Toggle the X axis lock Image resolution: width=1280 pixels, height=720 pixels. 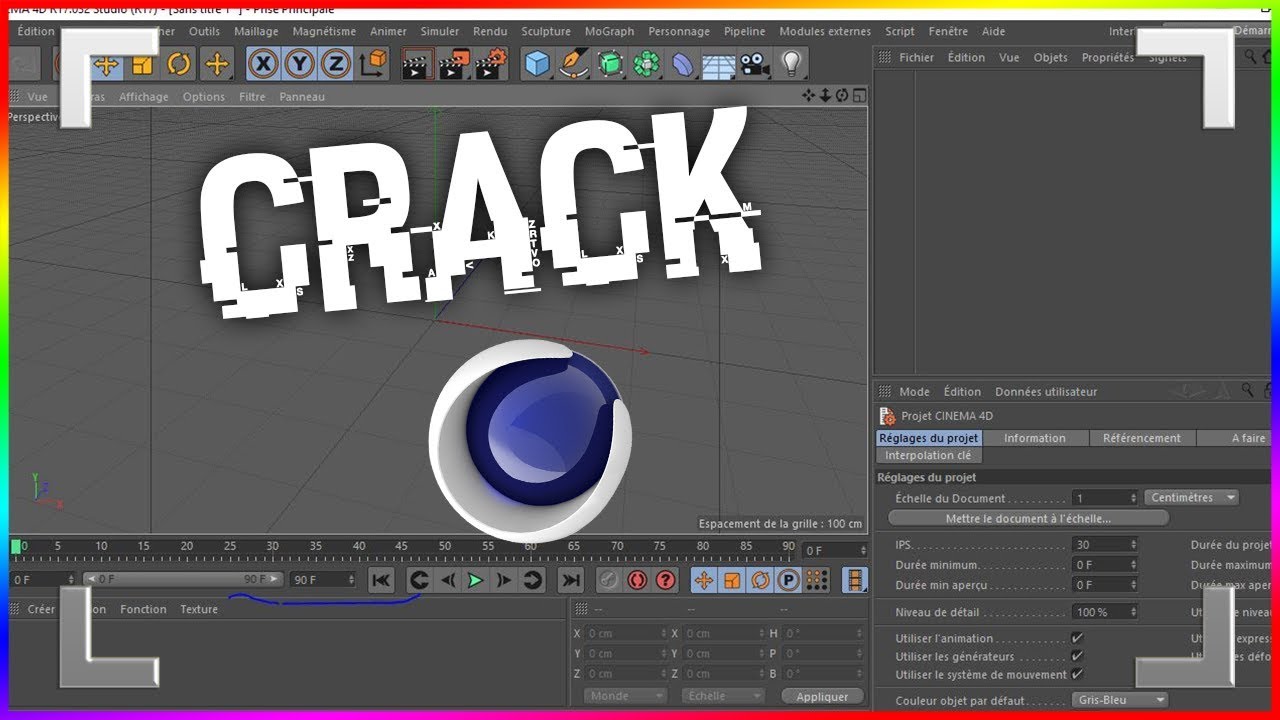tap(263, 65)
